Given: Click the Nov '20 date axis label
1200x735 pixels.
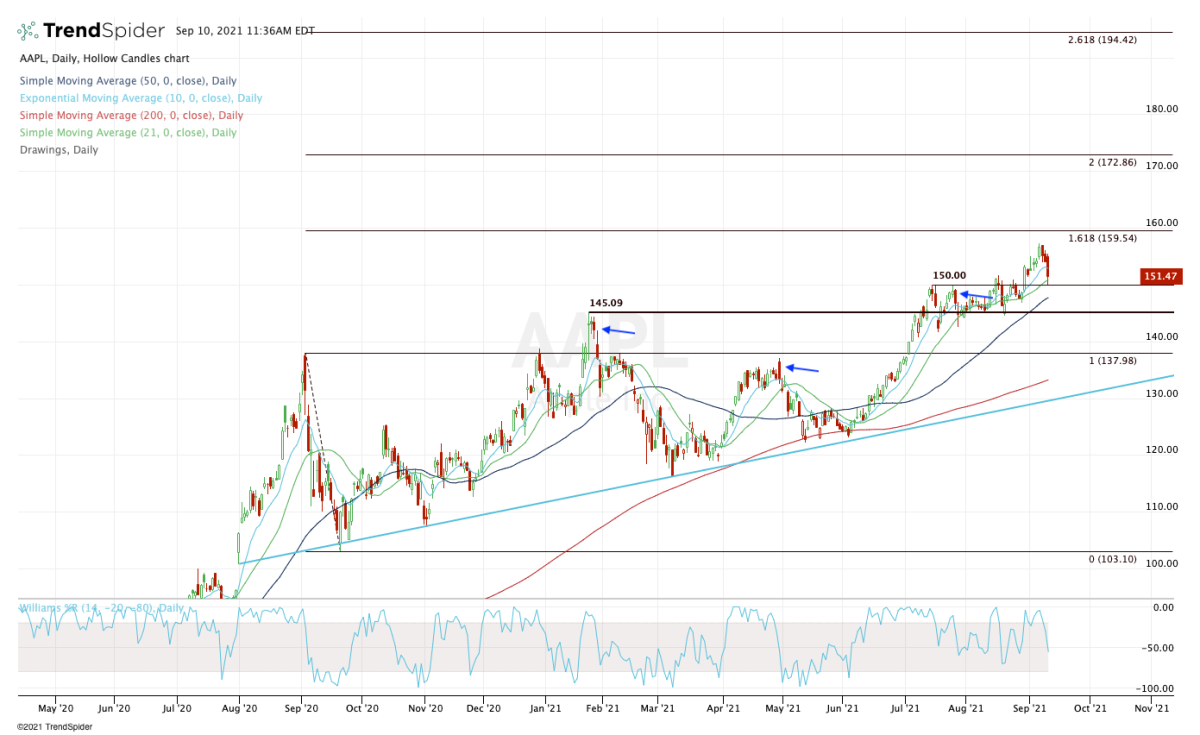Looking at the screenshot, I should click(x=425, y=708).
